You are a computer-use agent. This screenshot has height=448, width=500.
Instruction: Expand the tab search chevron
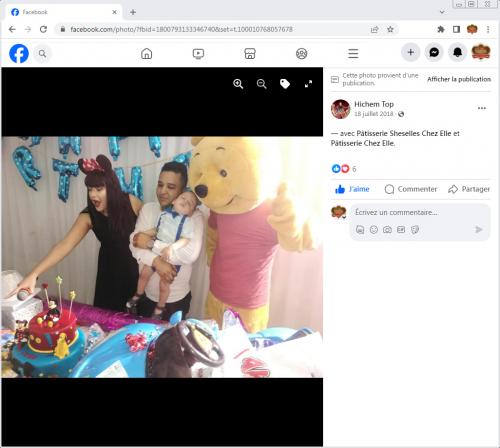point(442,12)
